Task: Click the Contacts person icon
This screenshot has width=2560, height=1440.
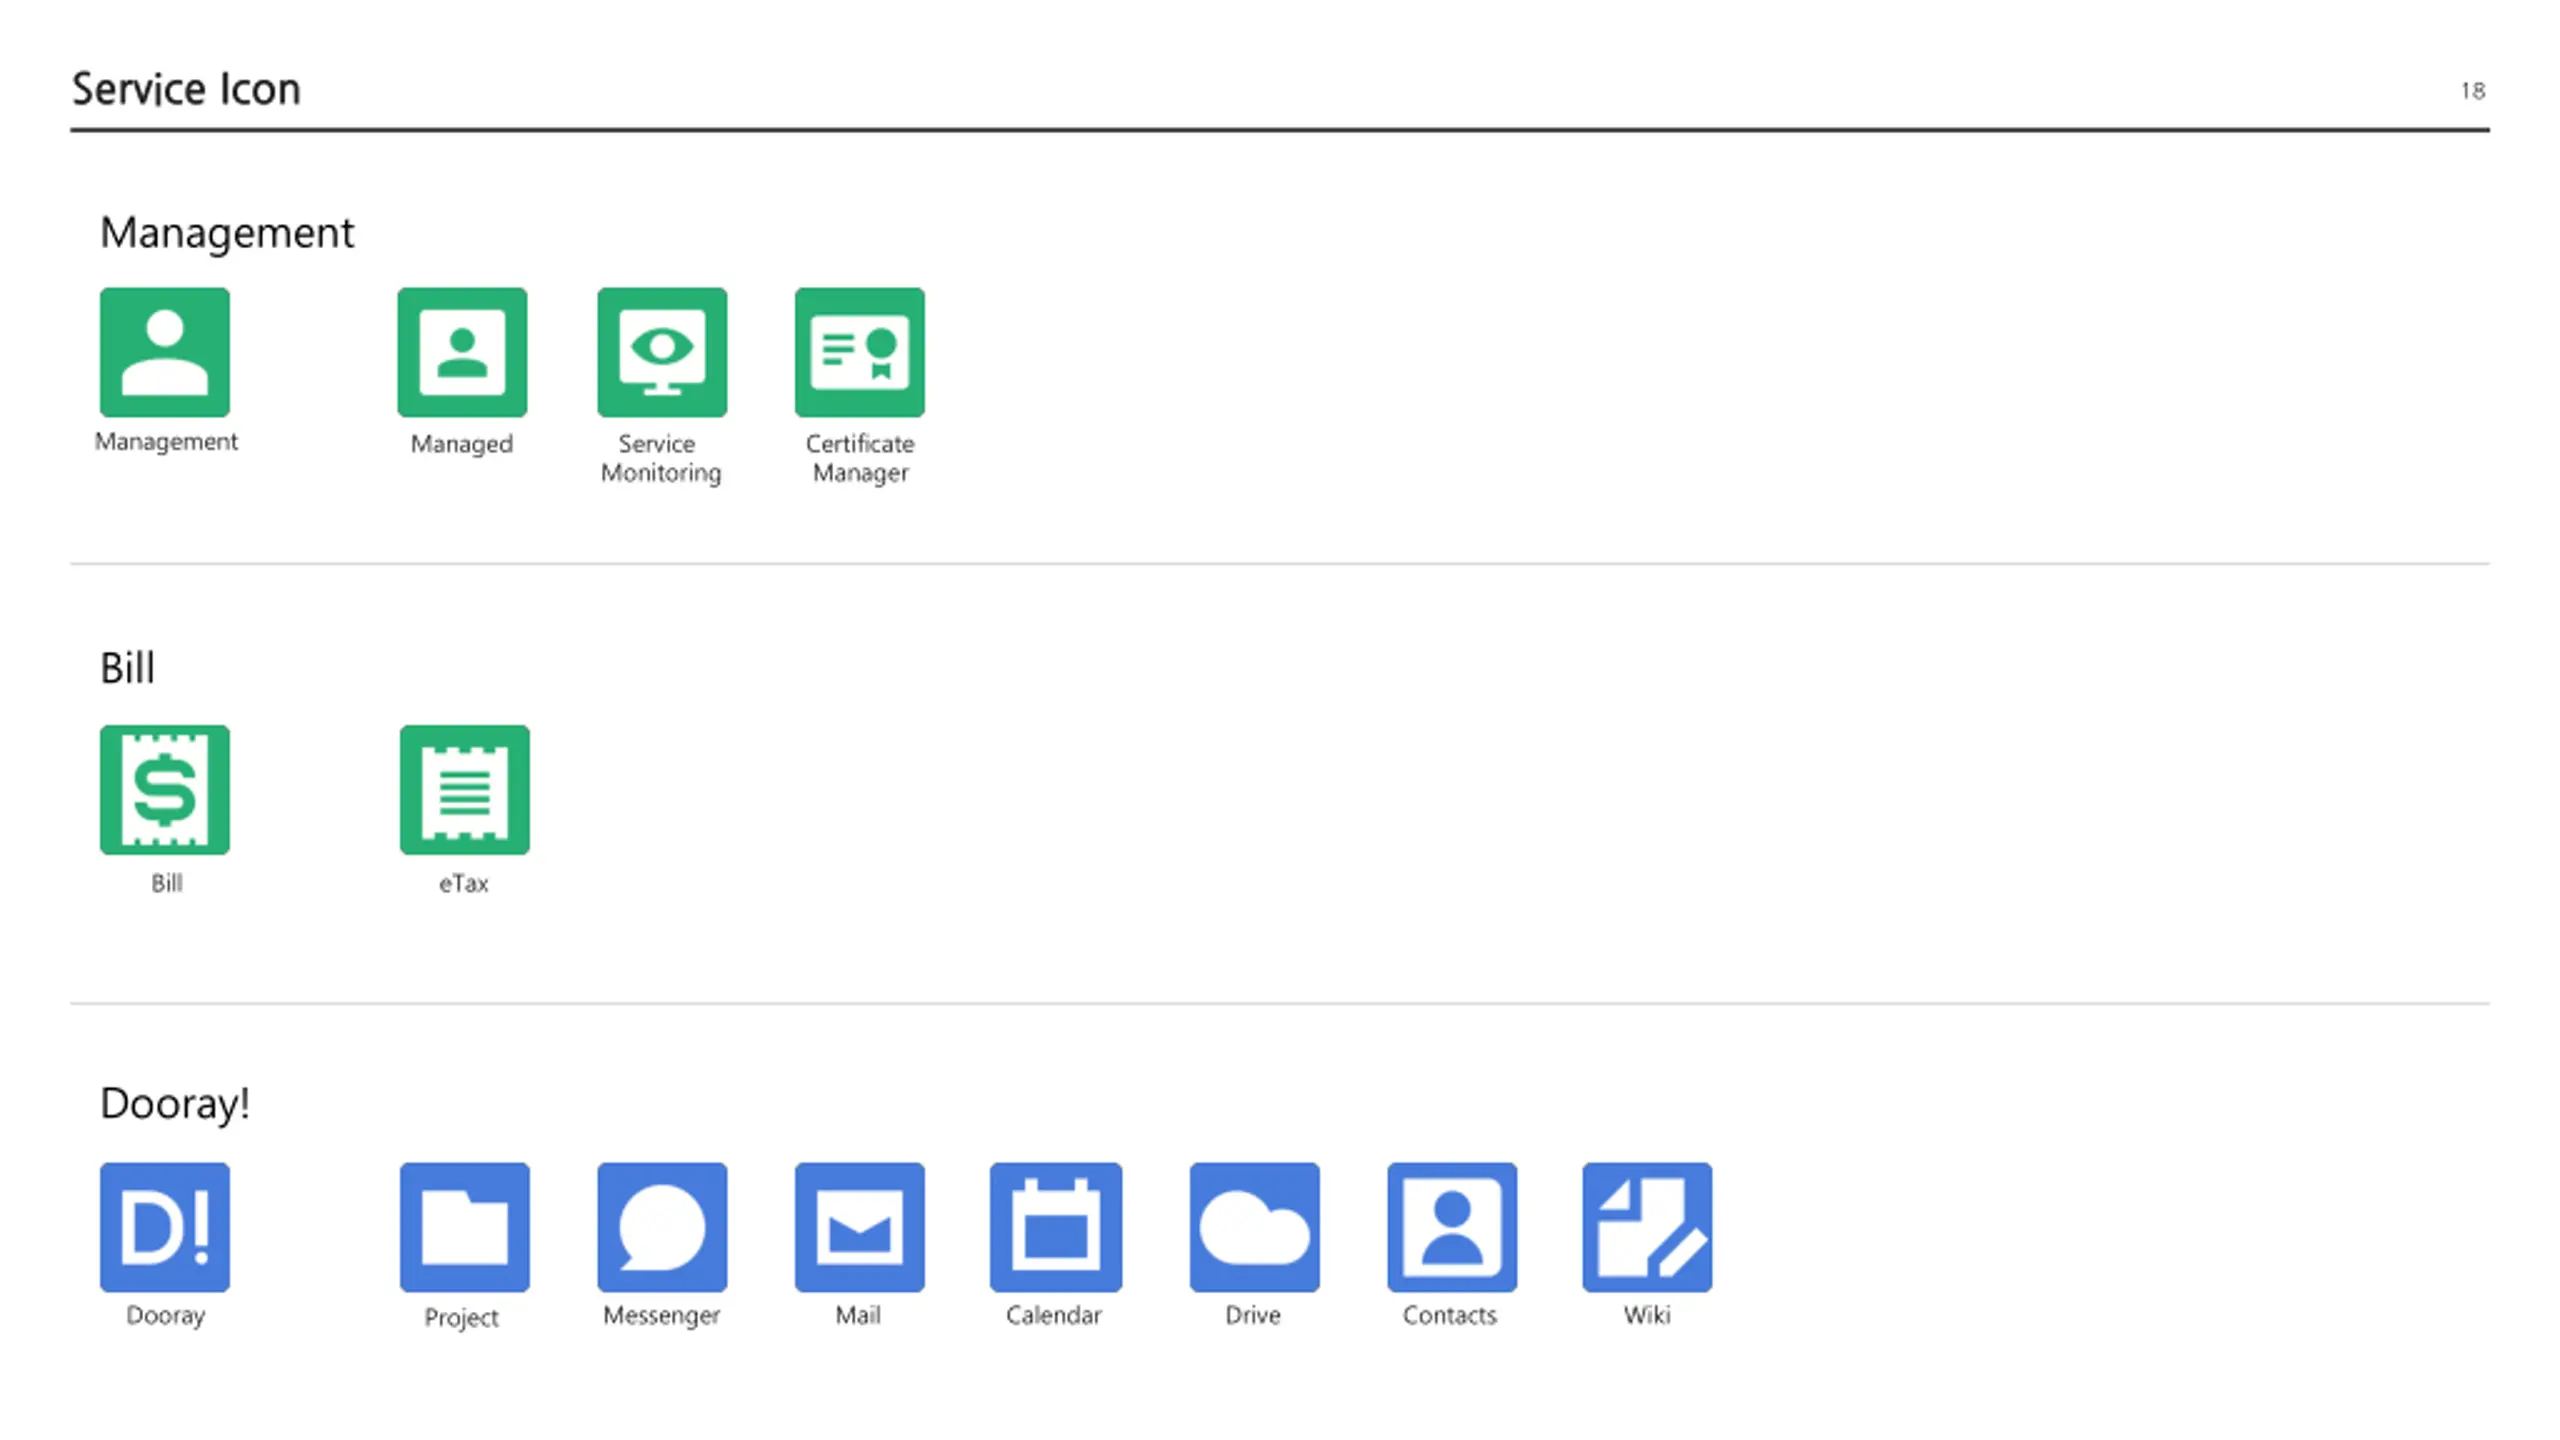Action: point(1452,1227)
